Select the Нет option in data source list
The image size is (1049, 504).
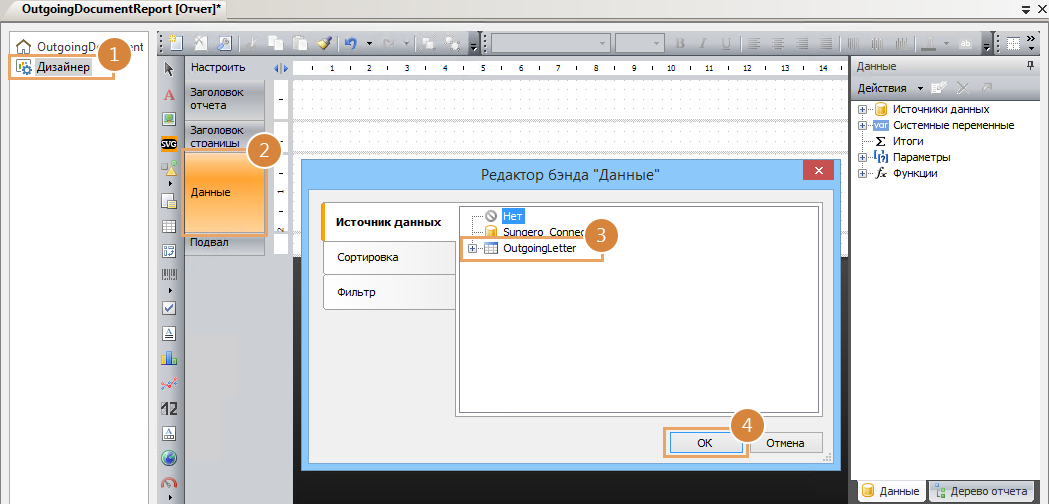(512, 215)
